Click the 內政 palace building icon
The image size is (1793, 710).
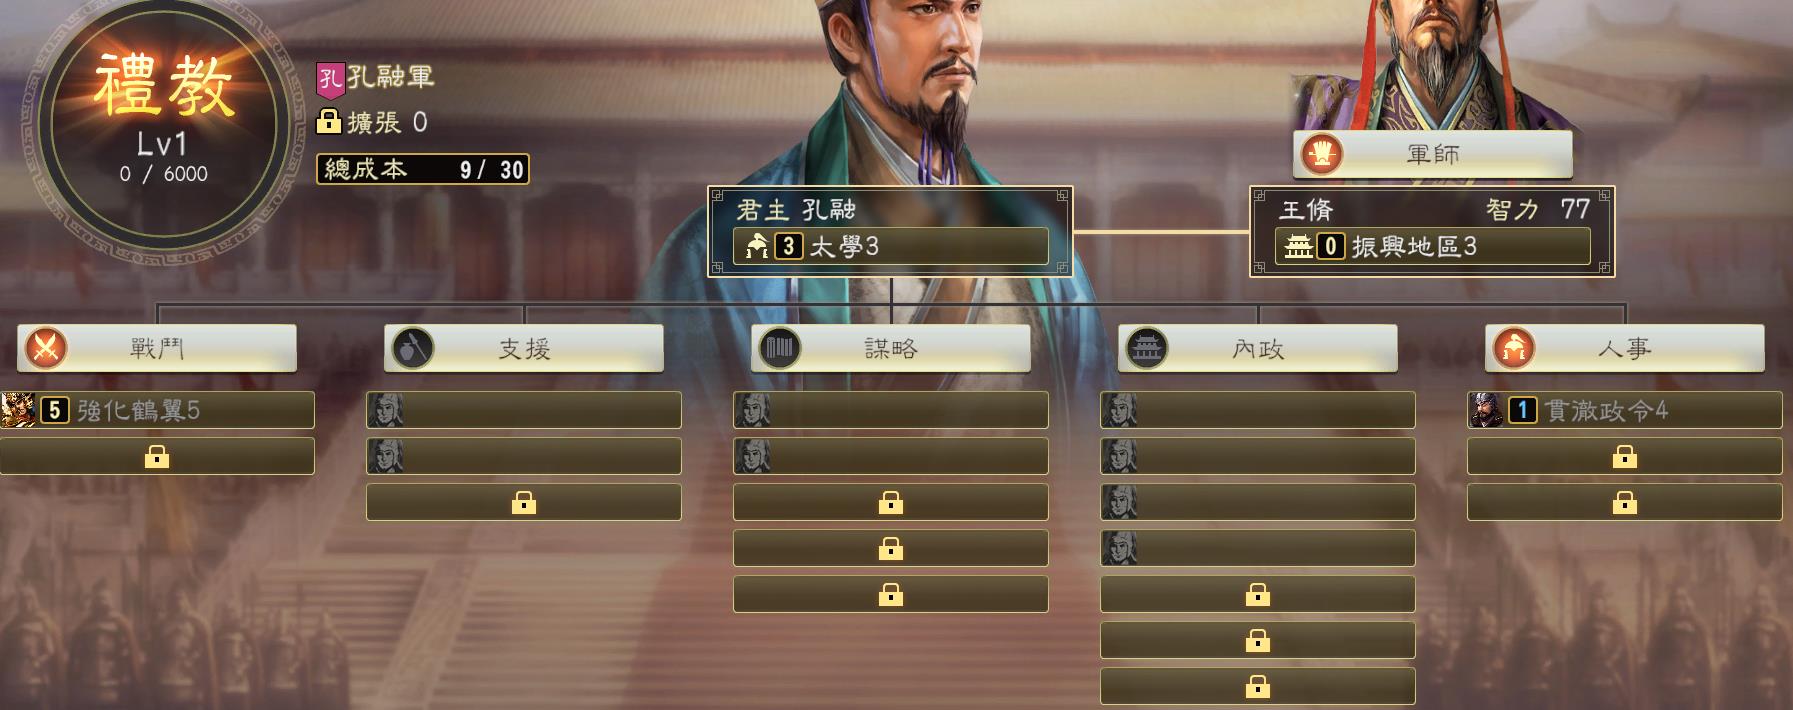[1146, 348]
